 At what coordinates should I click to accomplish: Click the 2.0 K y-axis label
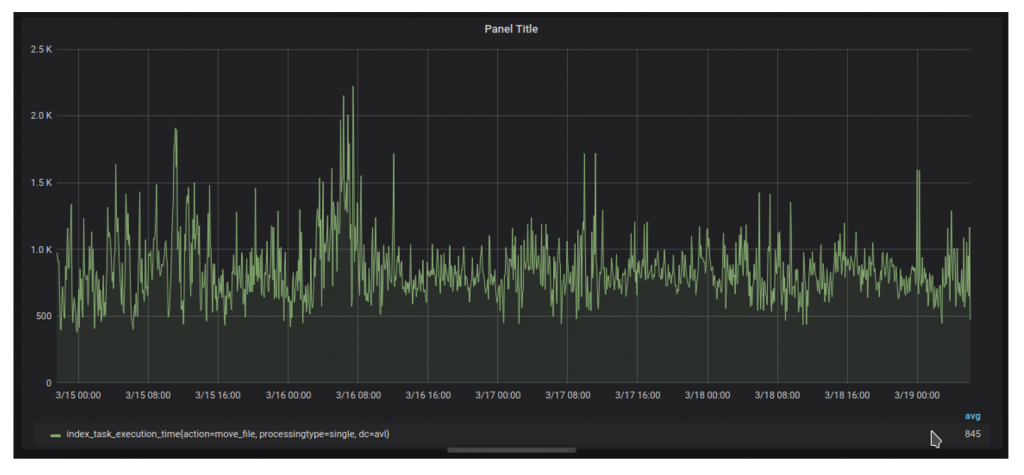click(40, 116)
